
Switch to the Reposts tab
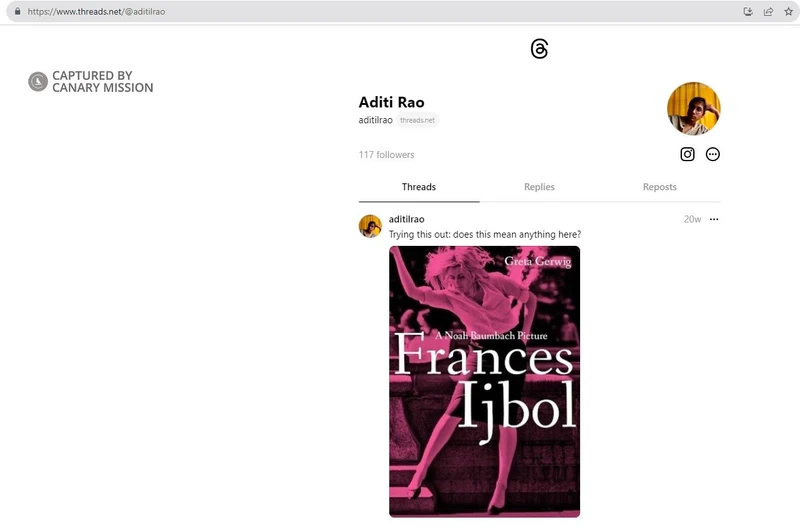click(660, 187)
